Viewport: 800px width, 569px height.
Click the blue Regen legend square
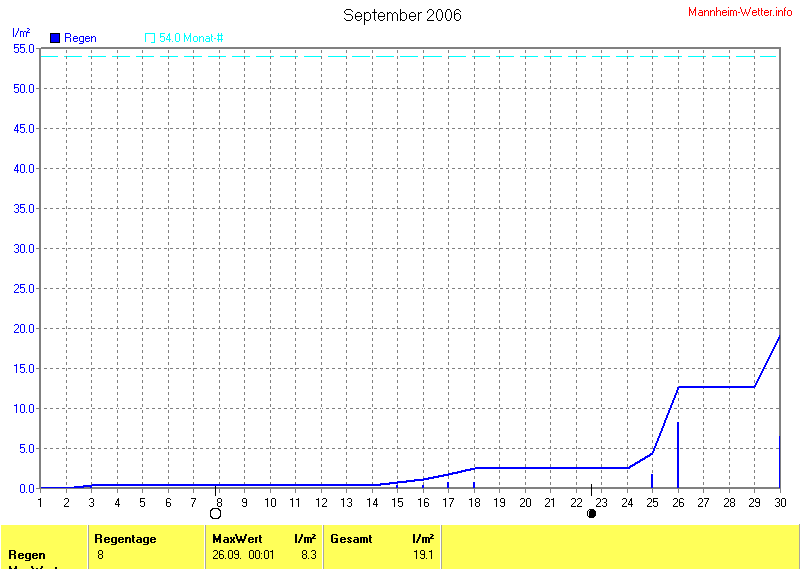(55, 38)
